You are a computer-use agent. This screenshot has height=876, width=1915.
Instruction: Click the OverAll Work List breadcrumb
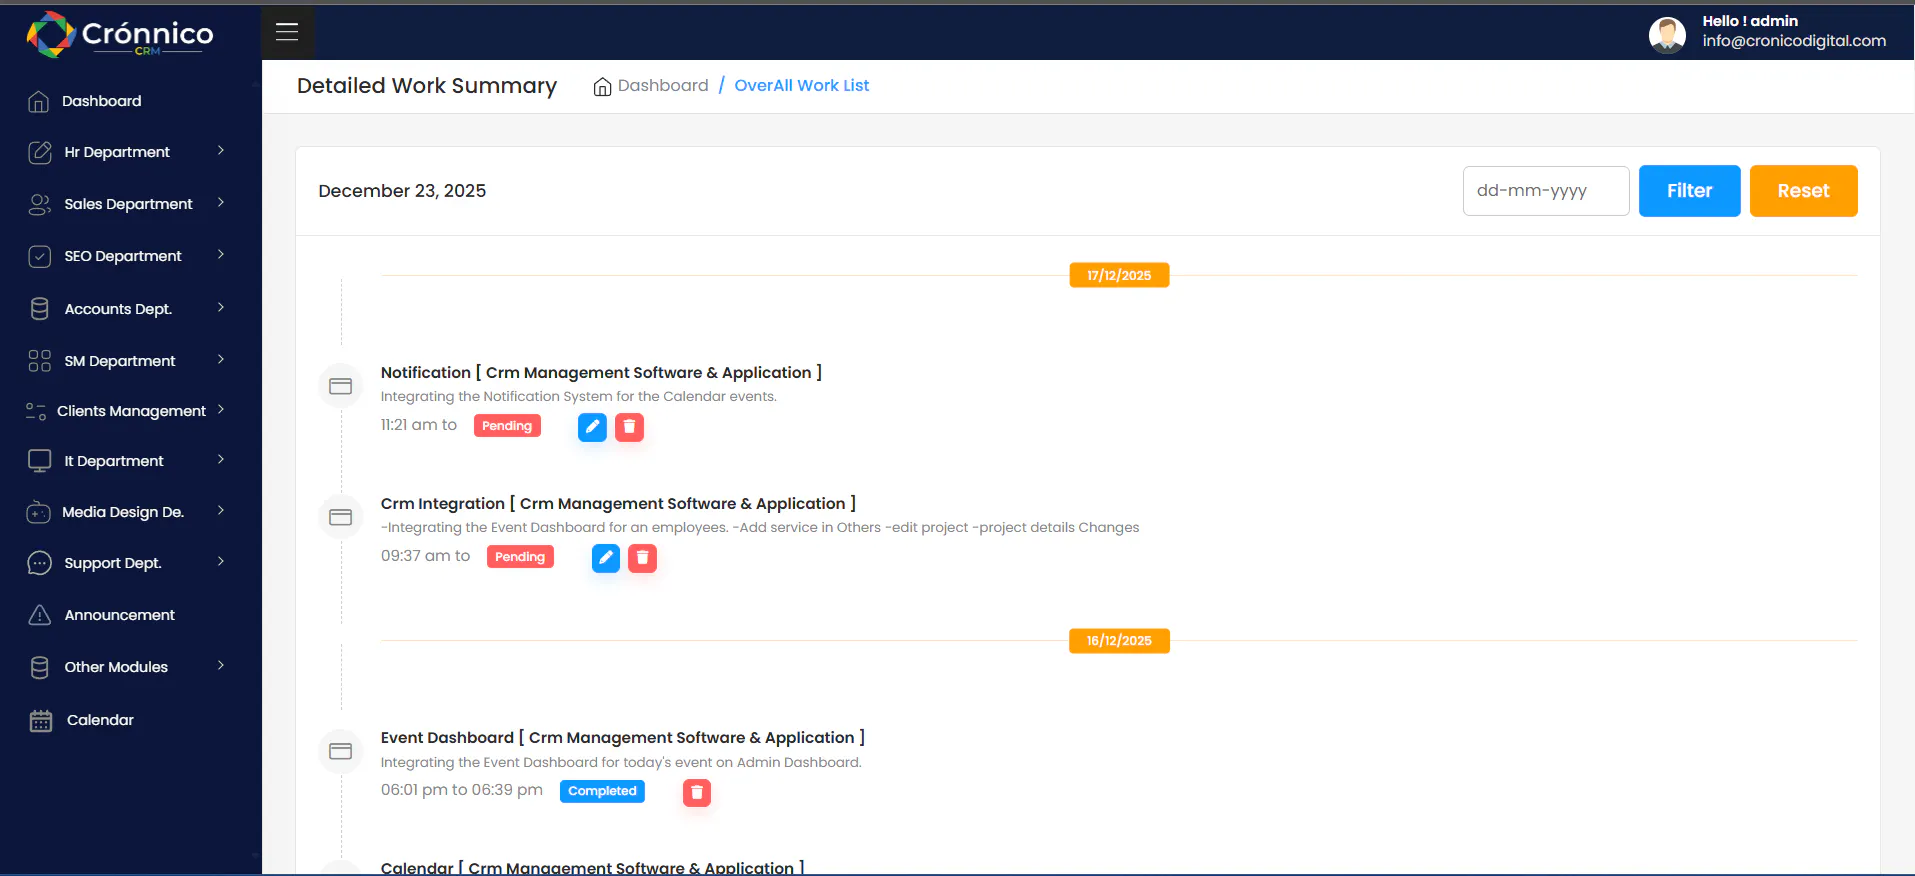(x=802, y=86)
